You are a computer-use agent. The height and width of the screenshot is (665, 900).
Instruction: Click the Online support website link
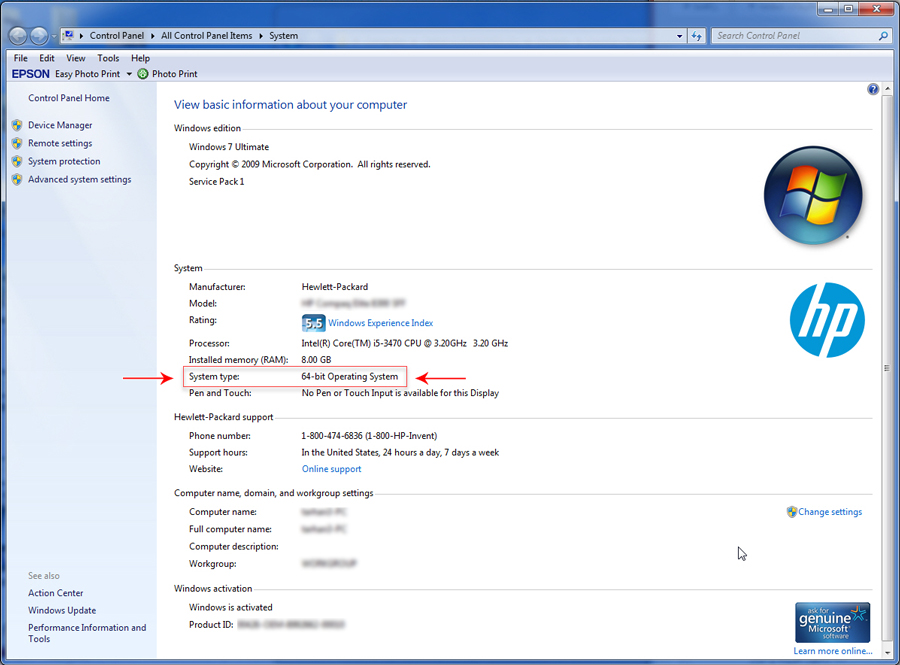331,469
